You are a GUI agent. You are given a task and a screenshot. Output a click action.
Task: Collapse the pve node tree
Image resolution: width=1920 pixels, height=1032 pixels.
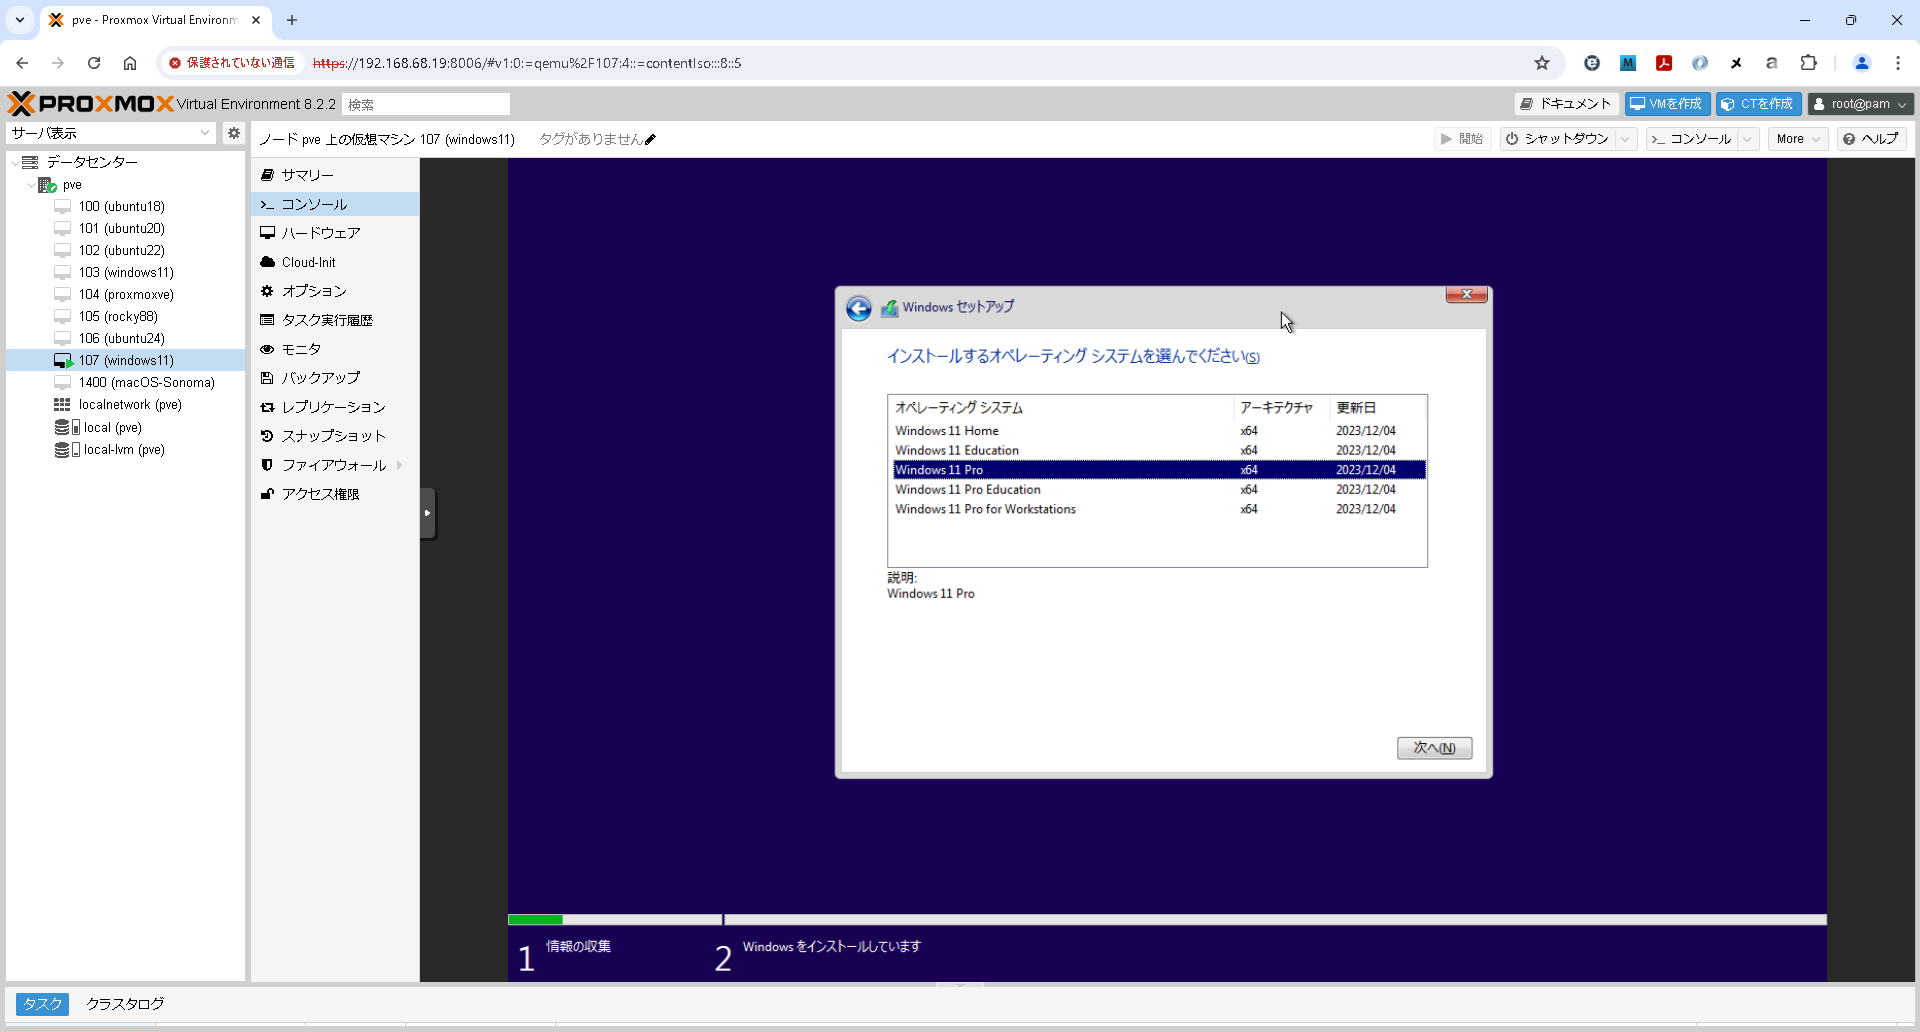(x=31, y=185)
